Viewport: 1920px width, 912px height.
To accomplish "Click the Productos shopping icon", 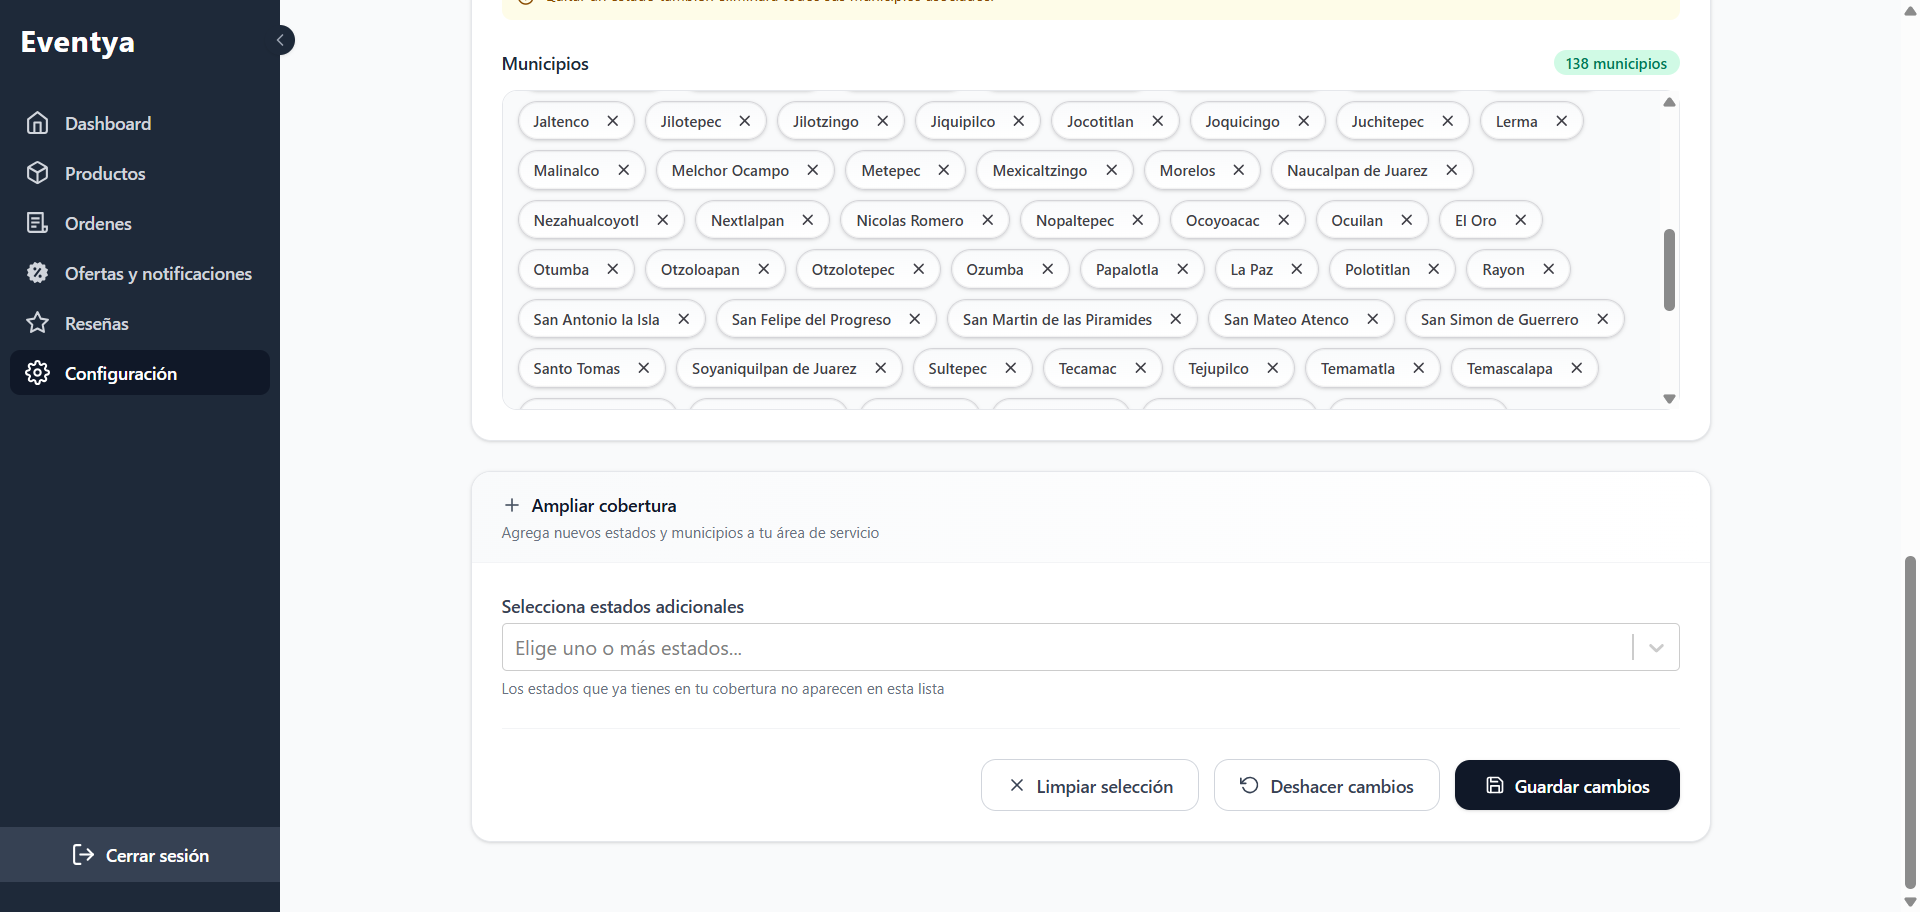I will 38,173.
